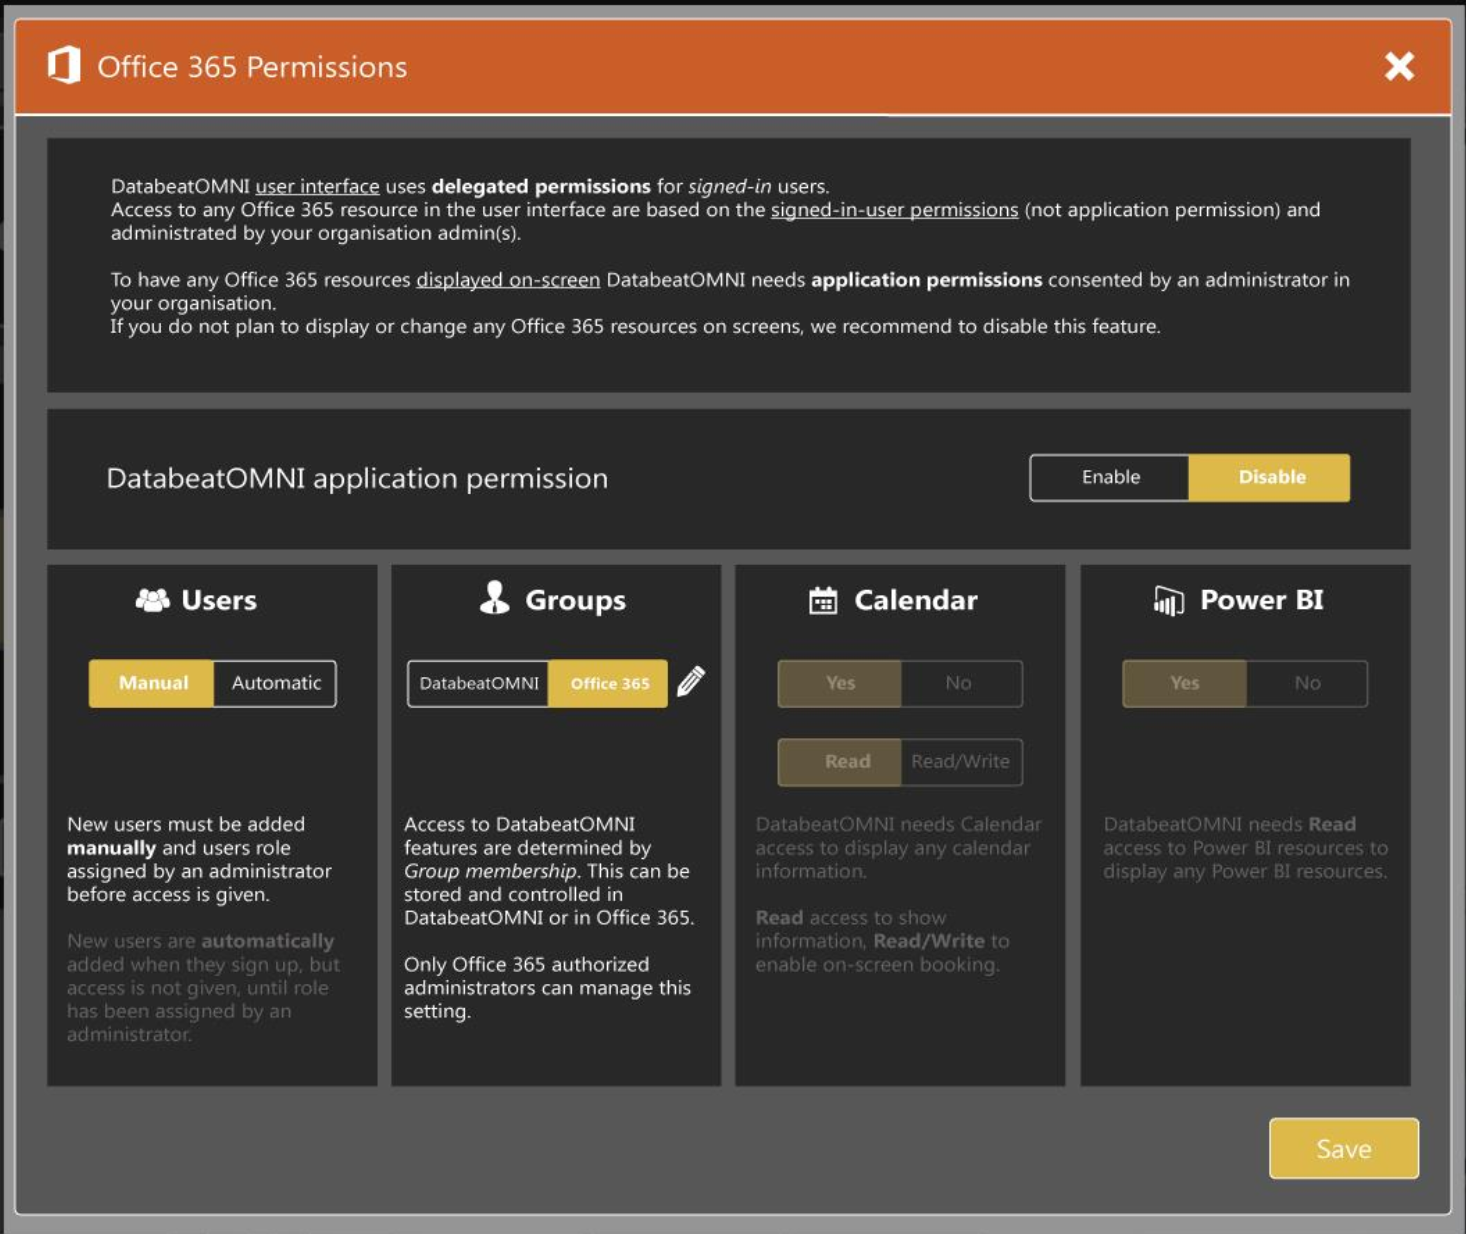Click 'DatabeatOMNI needs Read' Power BI text
Image resolution: width=1466 pixels, height=1234 pixels.
(x=1245, y=847)
